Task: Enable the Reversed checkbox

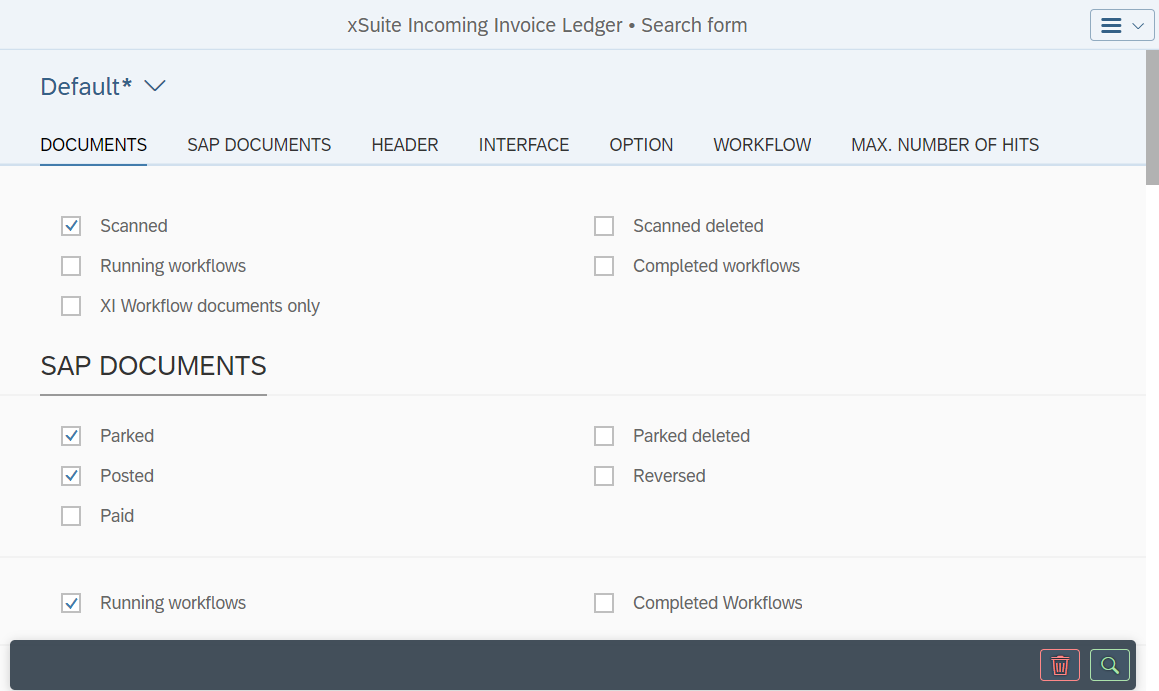Action: pos(604,476)
